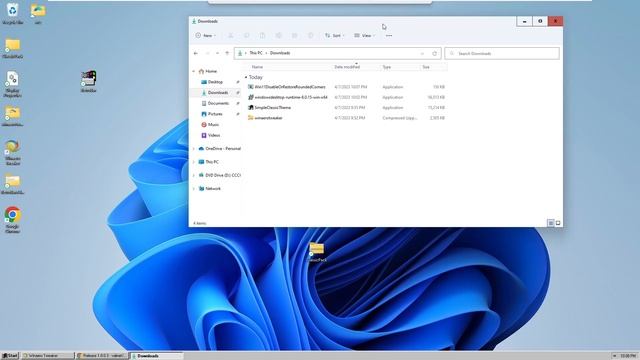Open the New item button in Explorer toolbar

pyautogui.click(x=206, y=36)
